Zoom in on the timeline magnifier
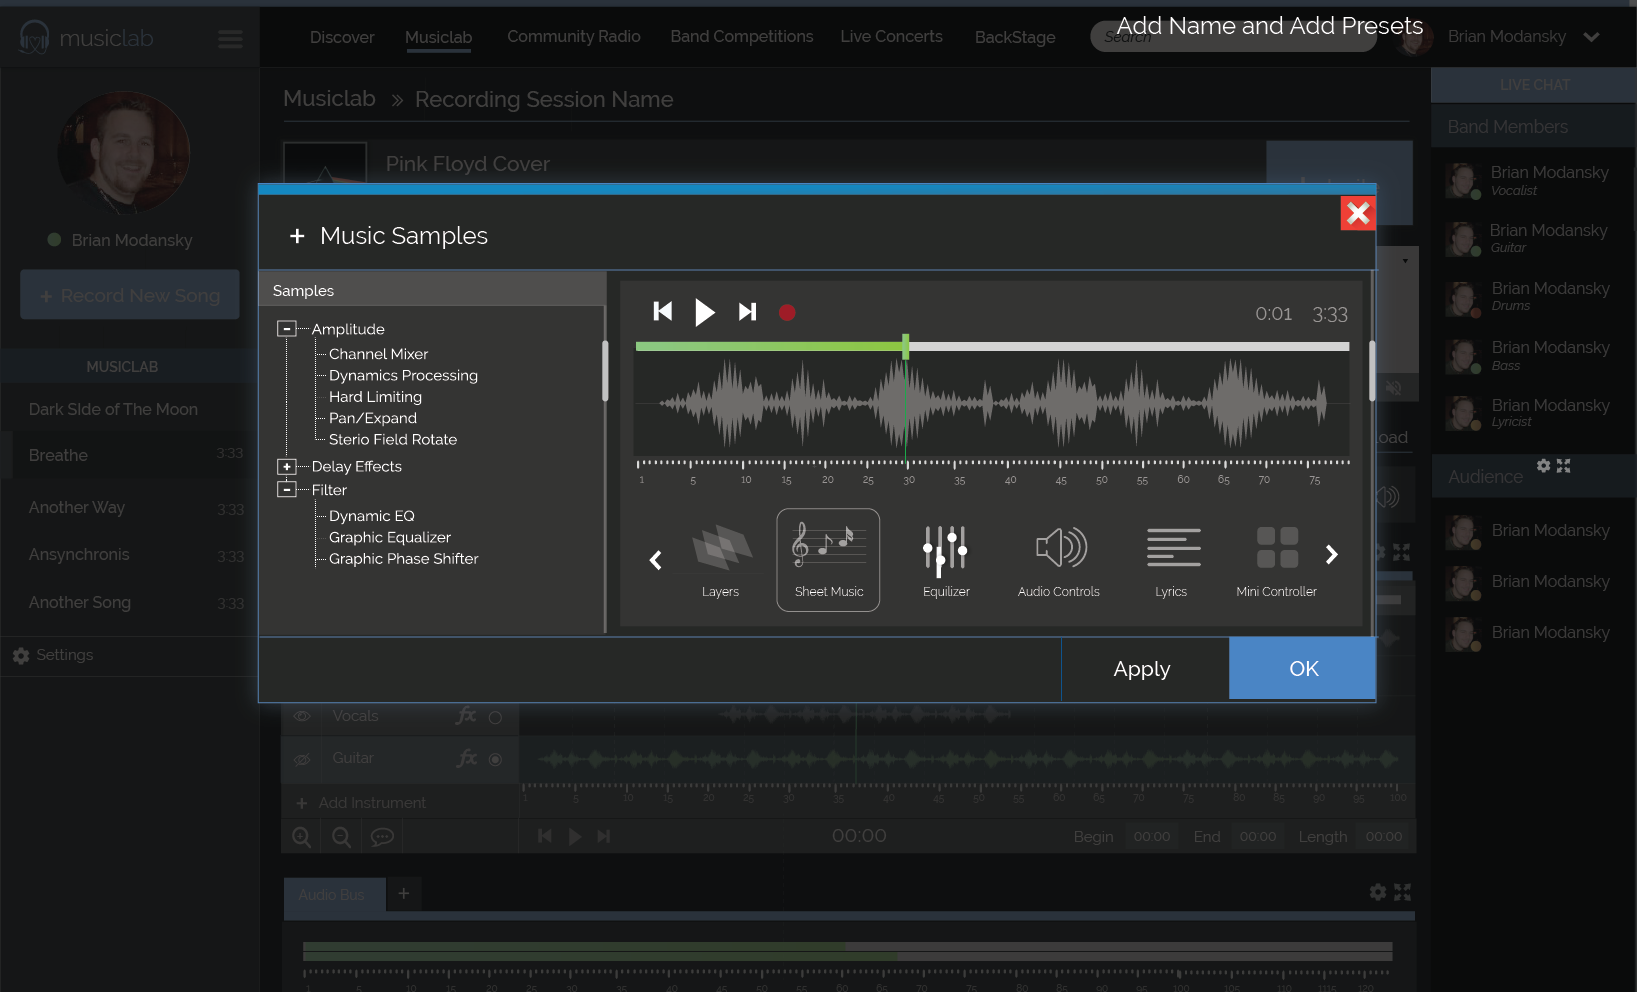Viewport: 1637px width, 992px height. pos(301,837)
